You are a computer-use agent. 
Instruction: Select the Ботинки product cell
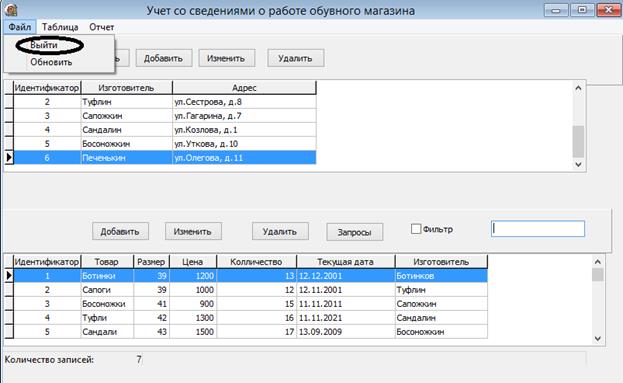click(107, 276)
